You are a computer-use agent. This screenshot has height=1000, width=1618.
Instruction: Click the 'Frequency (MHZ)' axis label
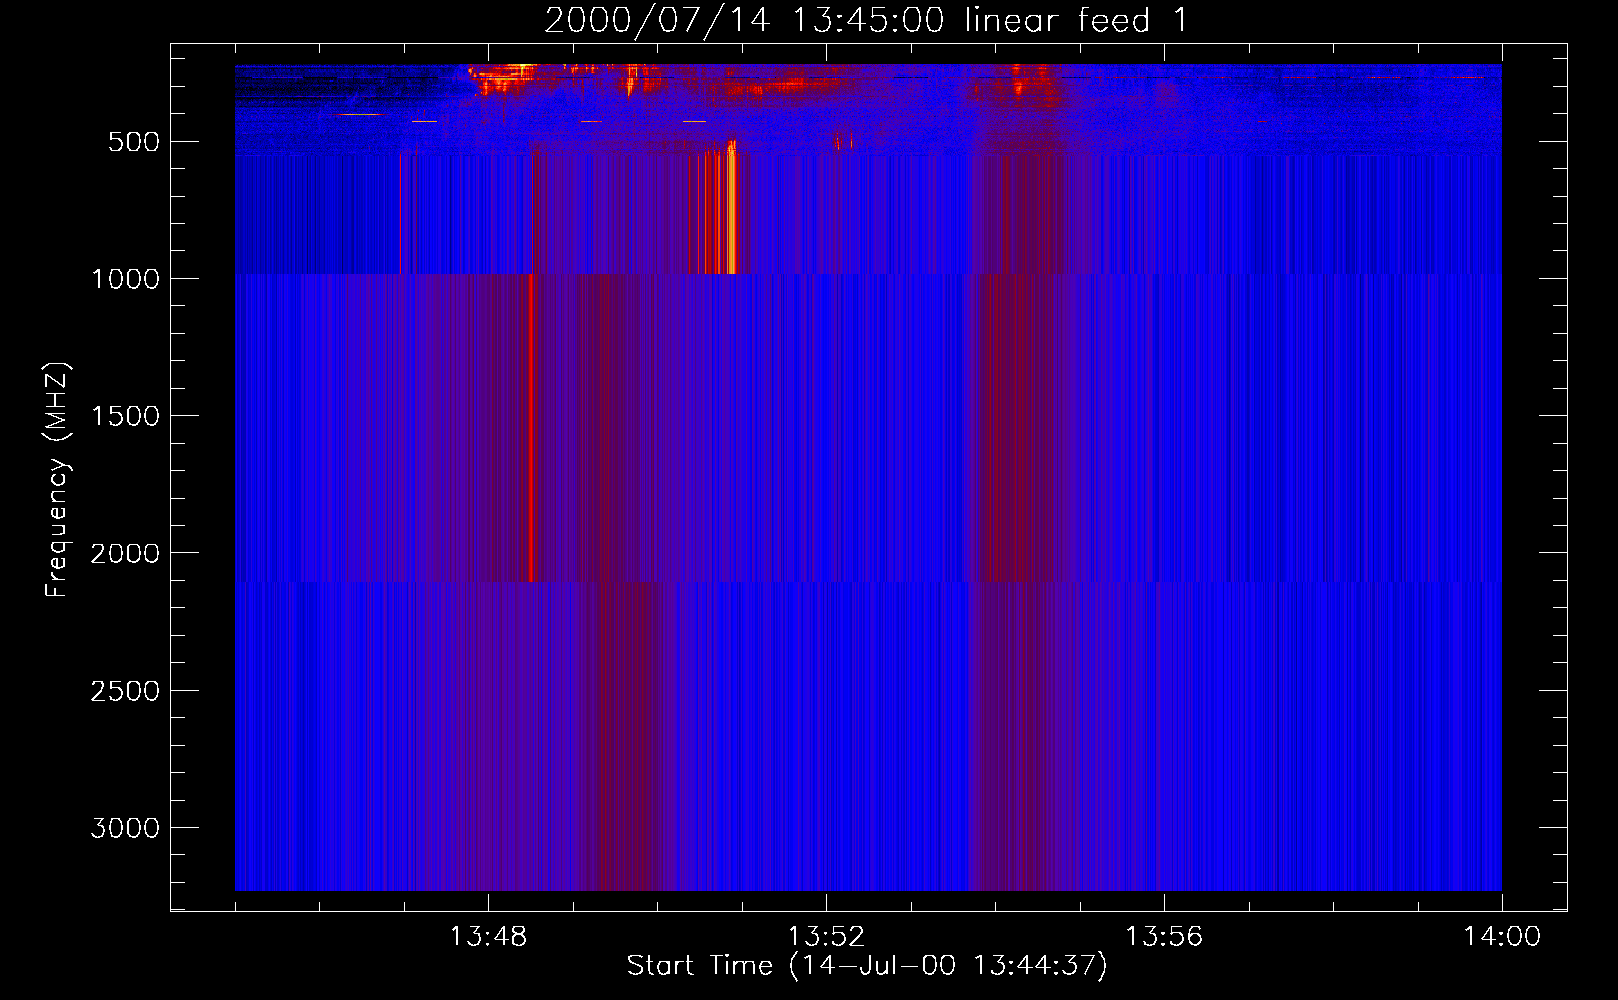[58, 480]
